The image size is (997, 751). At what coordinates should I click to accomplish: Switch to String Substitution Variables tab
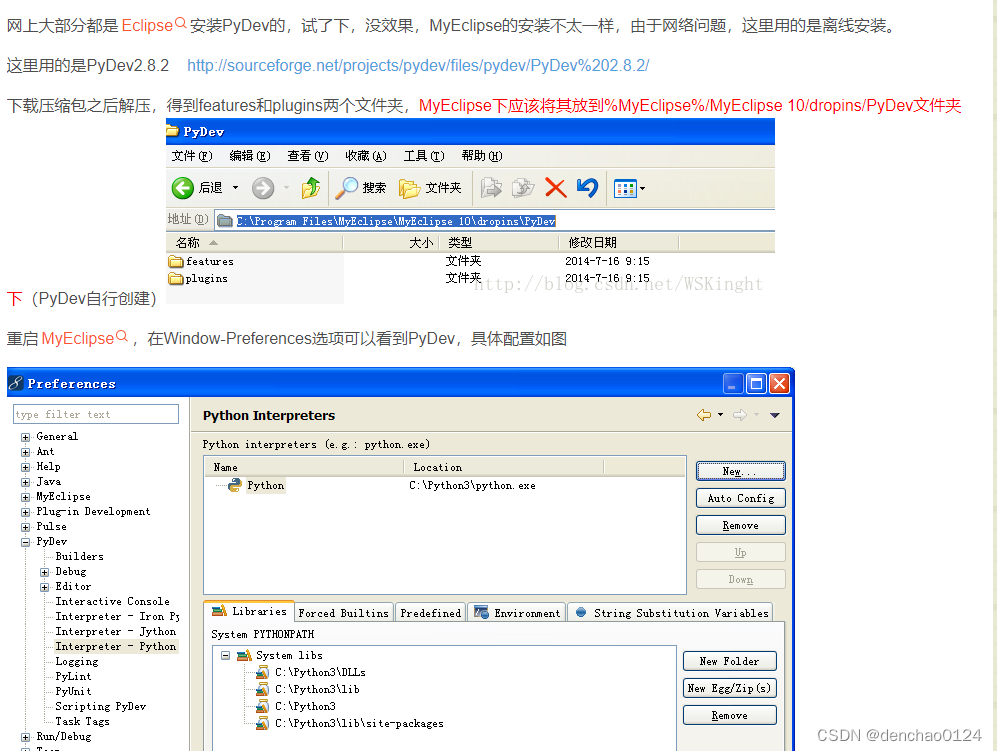tap(671, 613)
